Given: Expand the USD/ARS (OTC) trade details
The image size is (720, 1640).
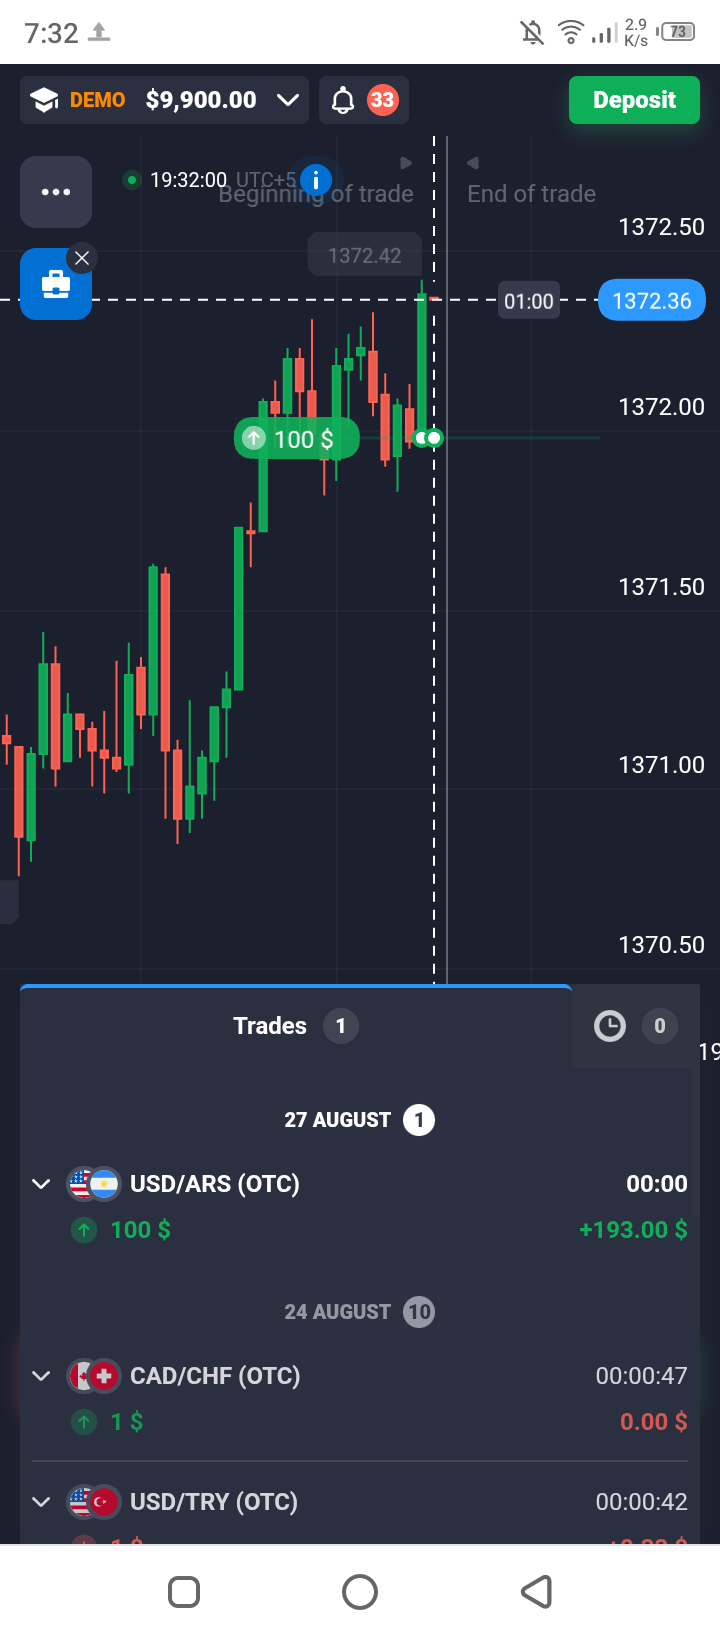Looking at the screenshot, I should [41, 1184].
